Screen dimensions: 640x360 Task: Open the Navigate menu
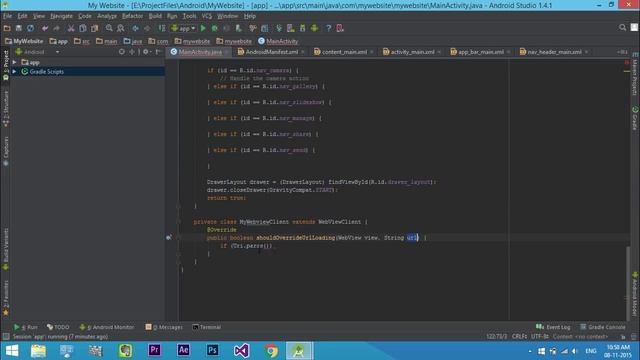click(x=61, y=16)
